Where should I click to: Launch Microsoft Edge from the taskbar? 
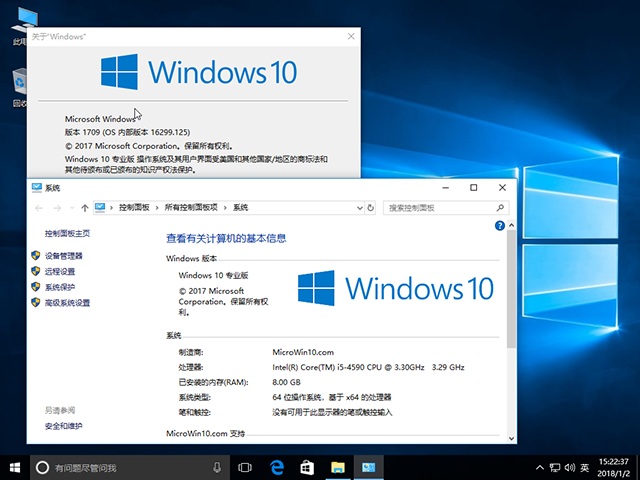(x=277, y=468)
